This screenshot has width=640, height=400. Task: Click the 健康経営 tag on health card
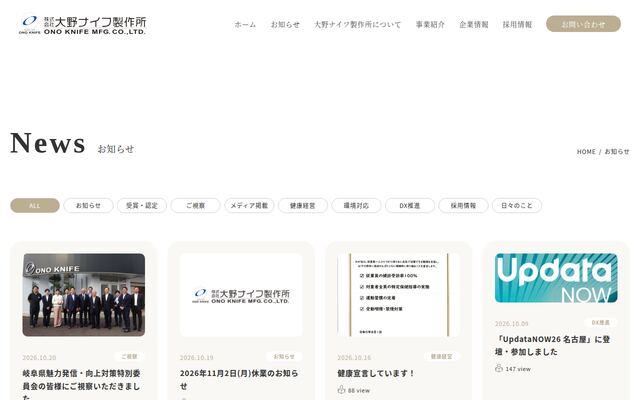[442, 356]
